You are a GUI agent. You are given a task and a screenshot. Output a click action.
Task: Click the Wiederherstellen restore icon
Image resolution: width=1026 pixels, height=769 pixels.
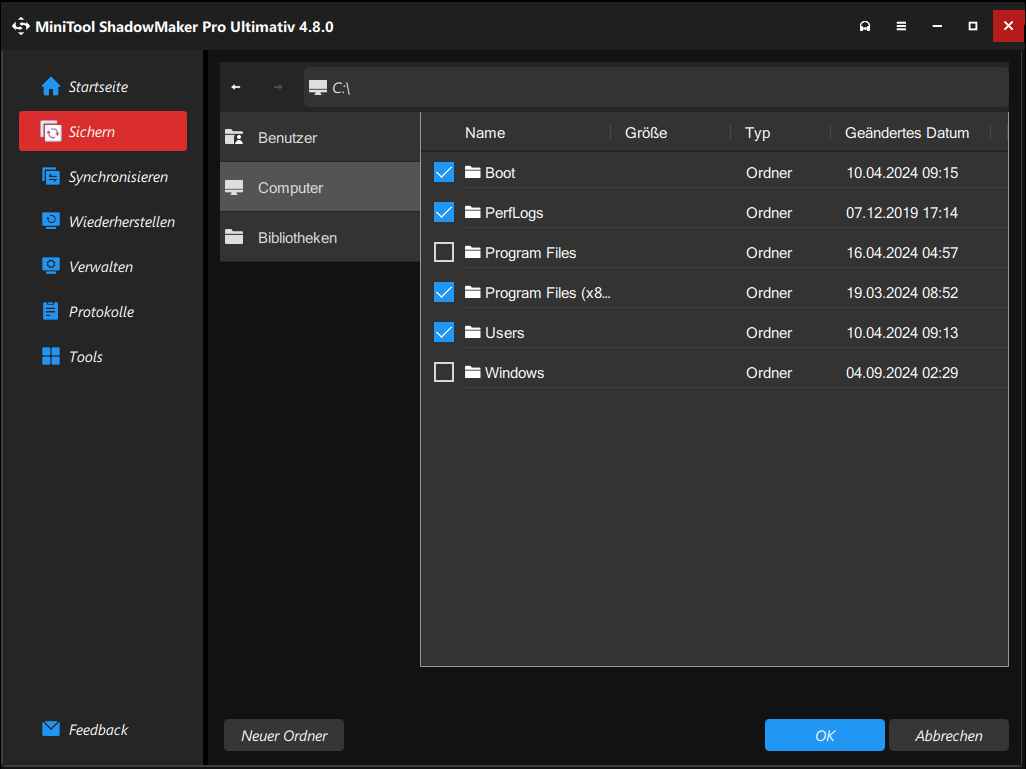tap(50, 221)
